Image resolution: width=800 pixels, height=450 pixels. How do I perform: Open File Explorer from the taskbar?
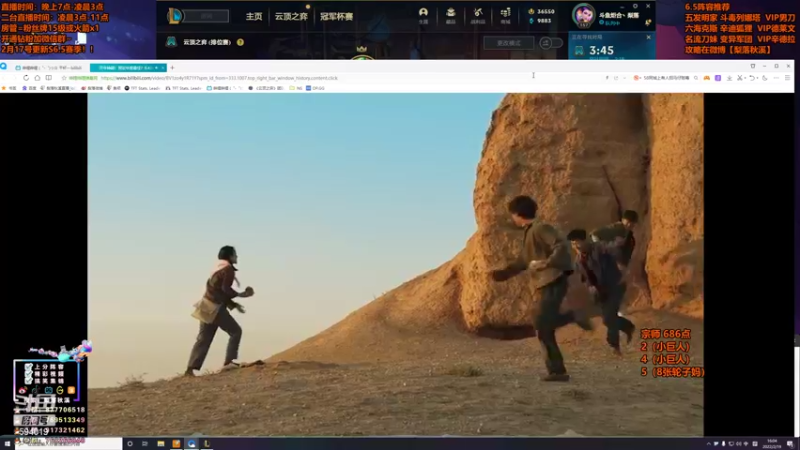161,444
